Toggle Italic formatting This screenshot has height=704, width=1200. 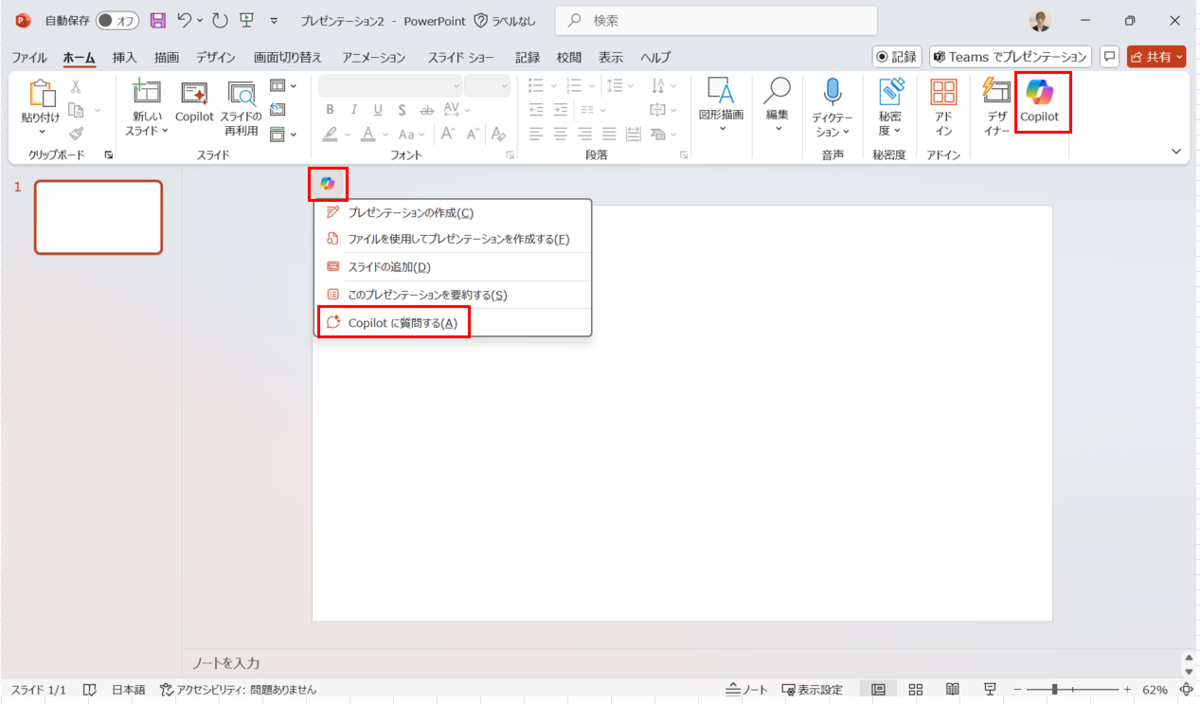(354, 110)
